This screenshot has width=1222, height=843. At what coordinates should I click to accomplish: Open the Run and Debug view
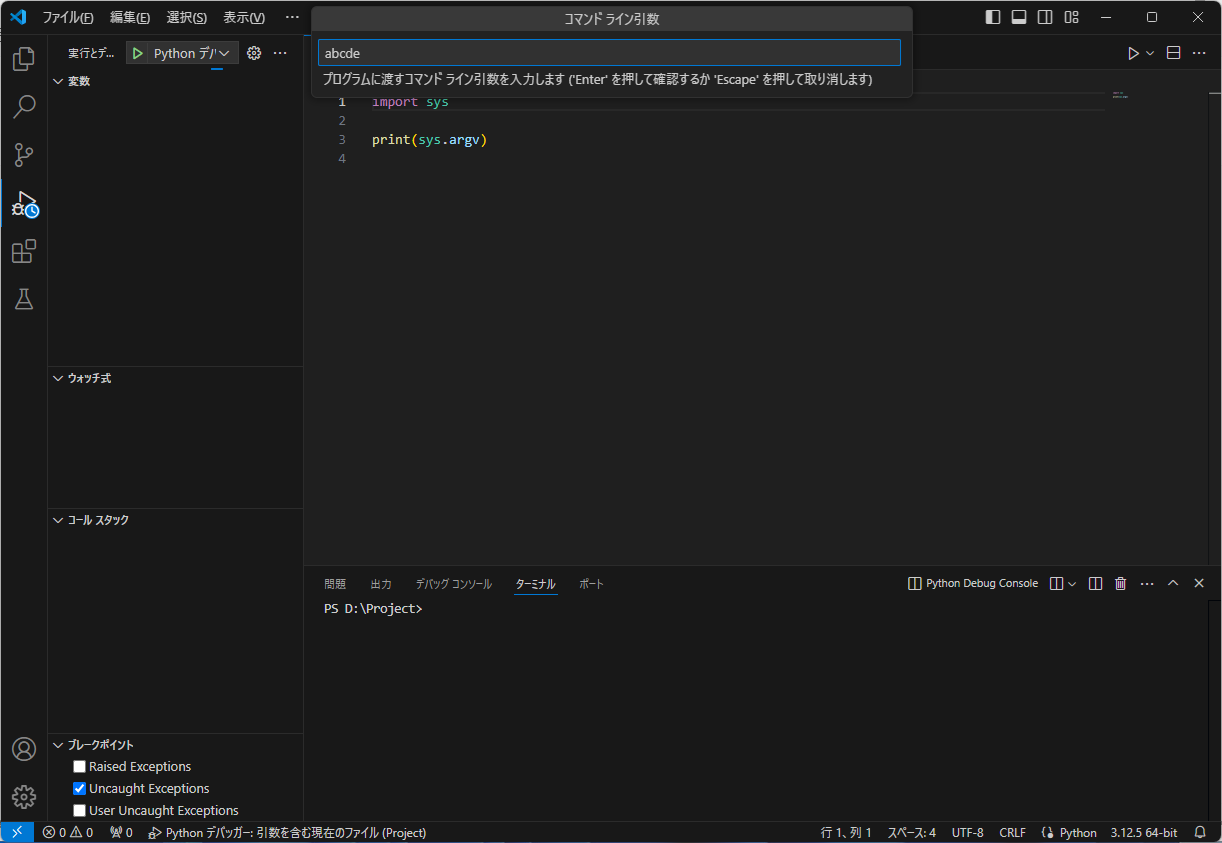point(24,204)
